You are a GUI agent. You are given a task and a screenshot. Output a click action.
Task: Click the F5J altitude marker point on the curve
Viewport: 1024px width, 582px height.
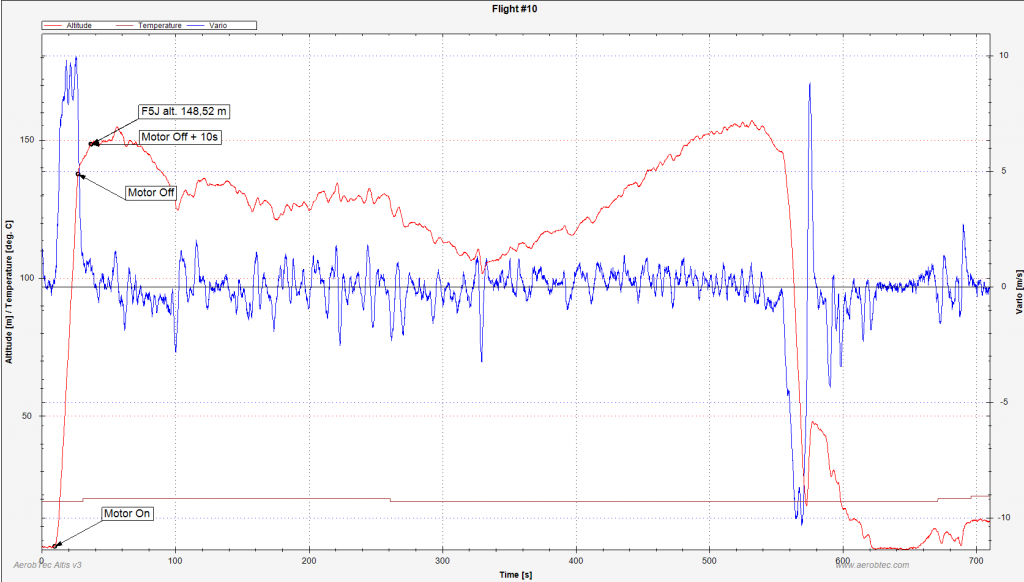pyautogui.click(x=92, y=144)
